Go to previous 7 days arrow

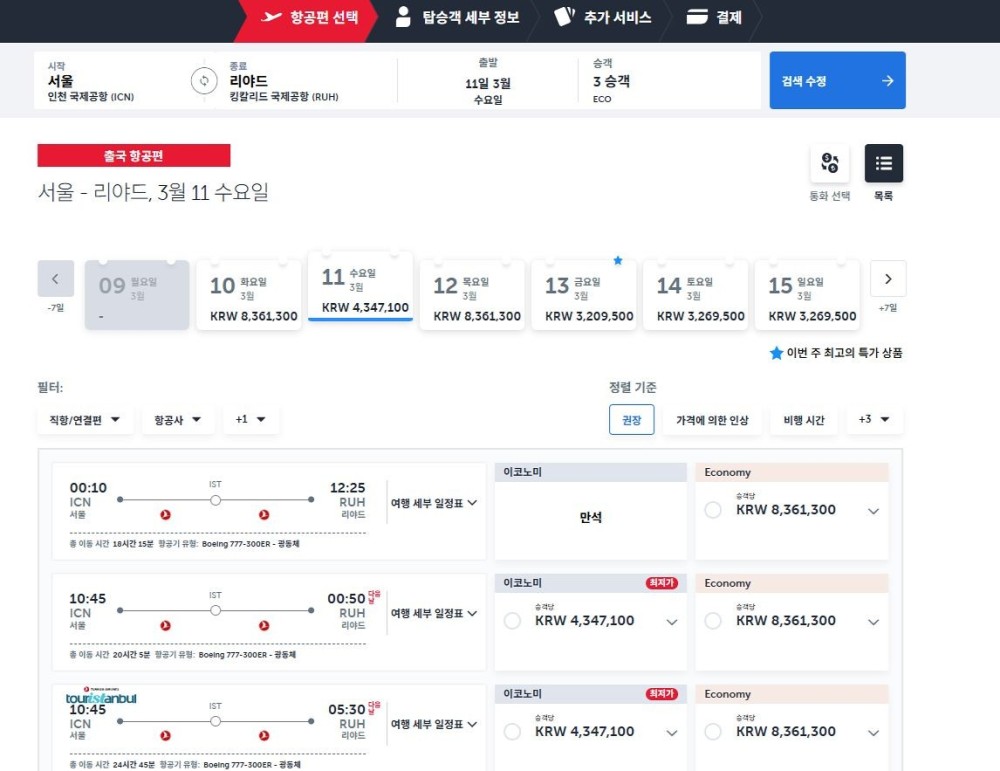click(x=56, y=279)
